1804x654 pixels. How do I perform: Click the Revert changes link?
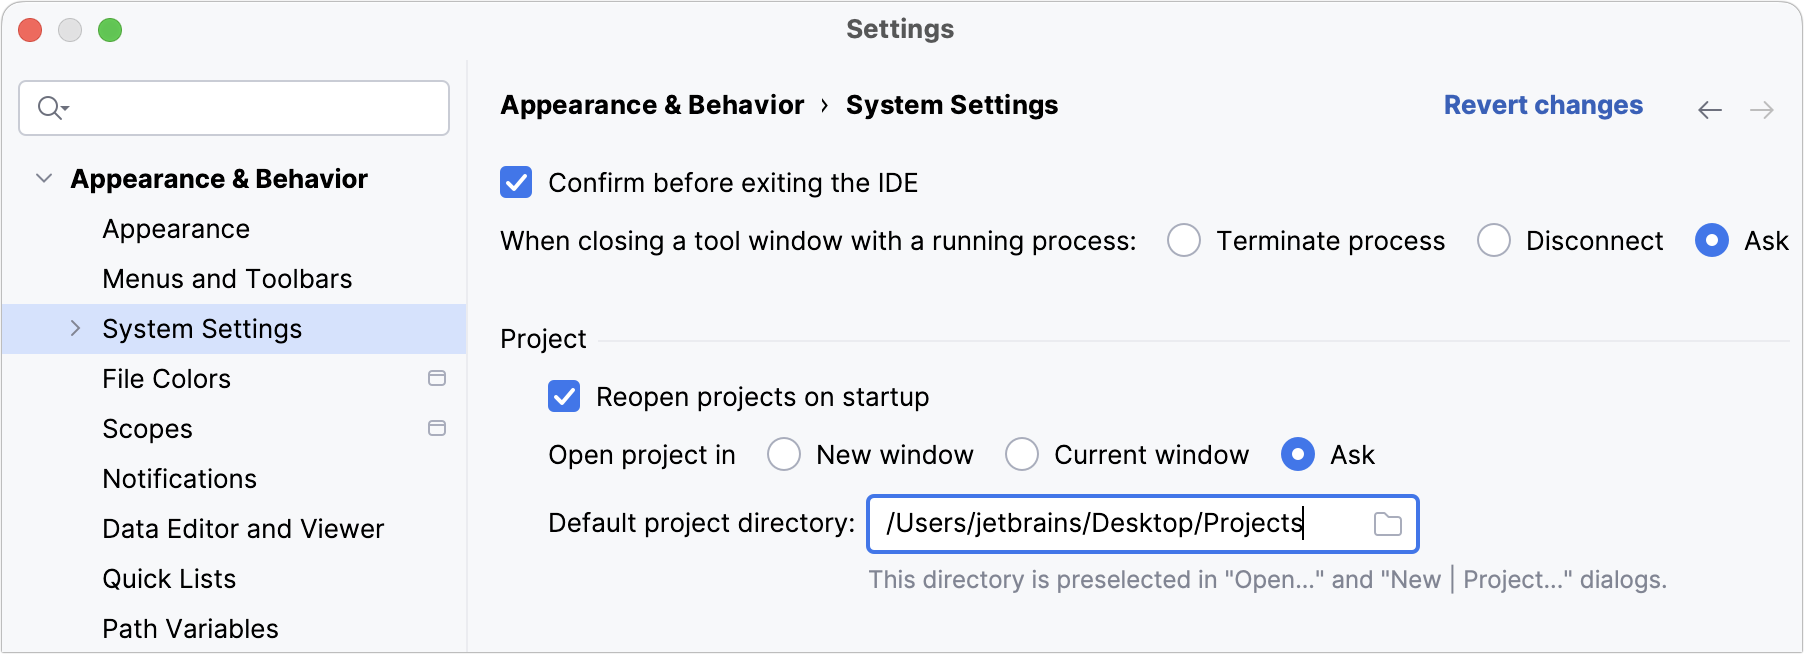1542,105
